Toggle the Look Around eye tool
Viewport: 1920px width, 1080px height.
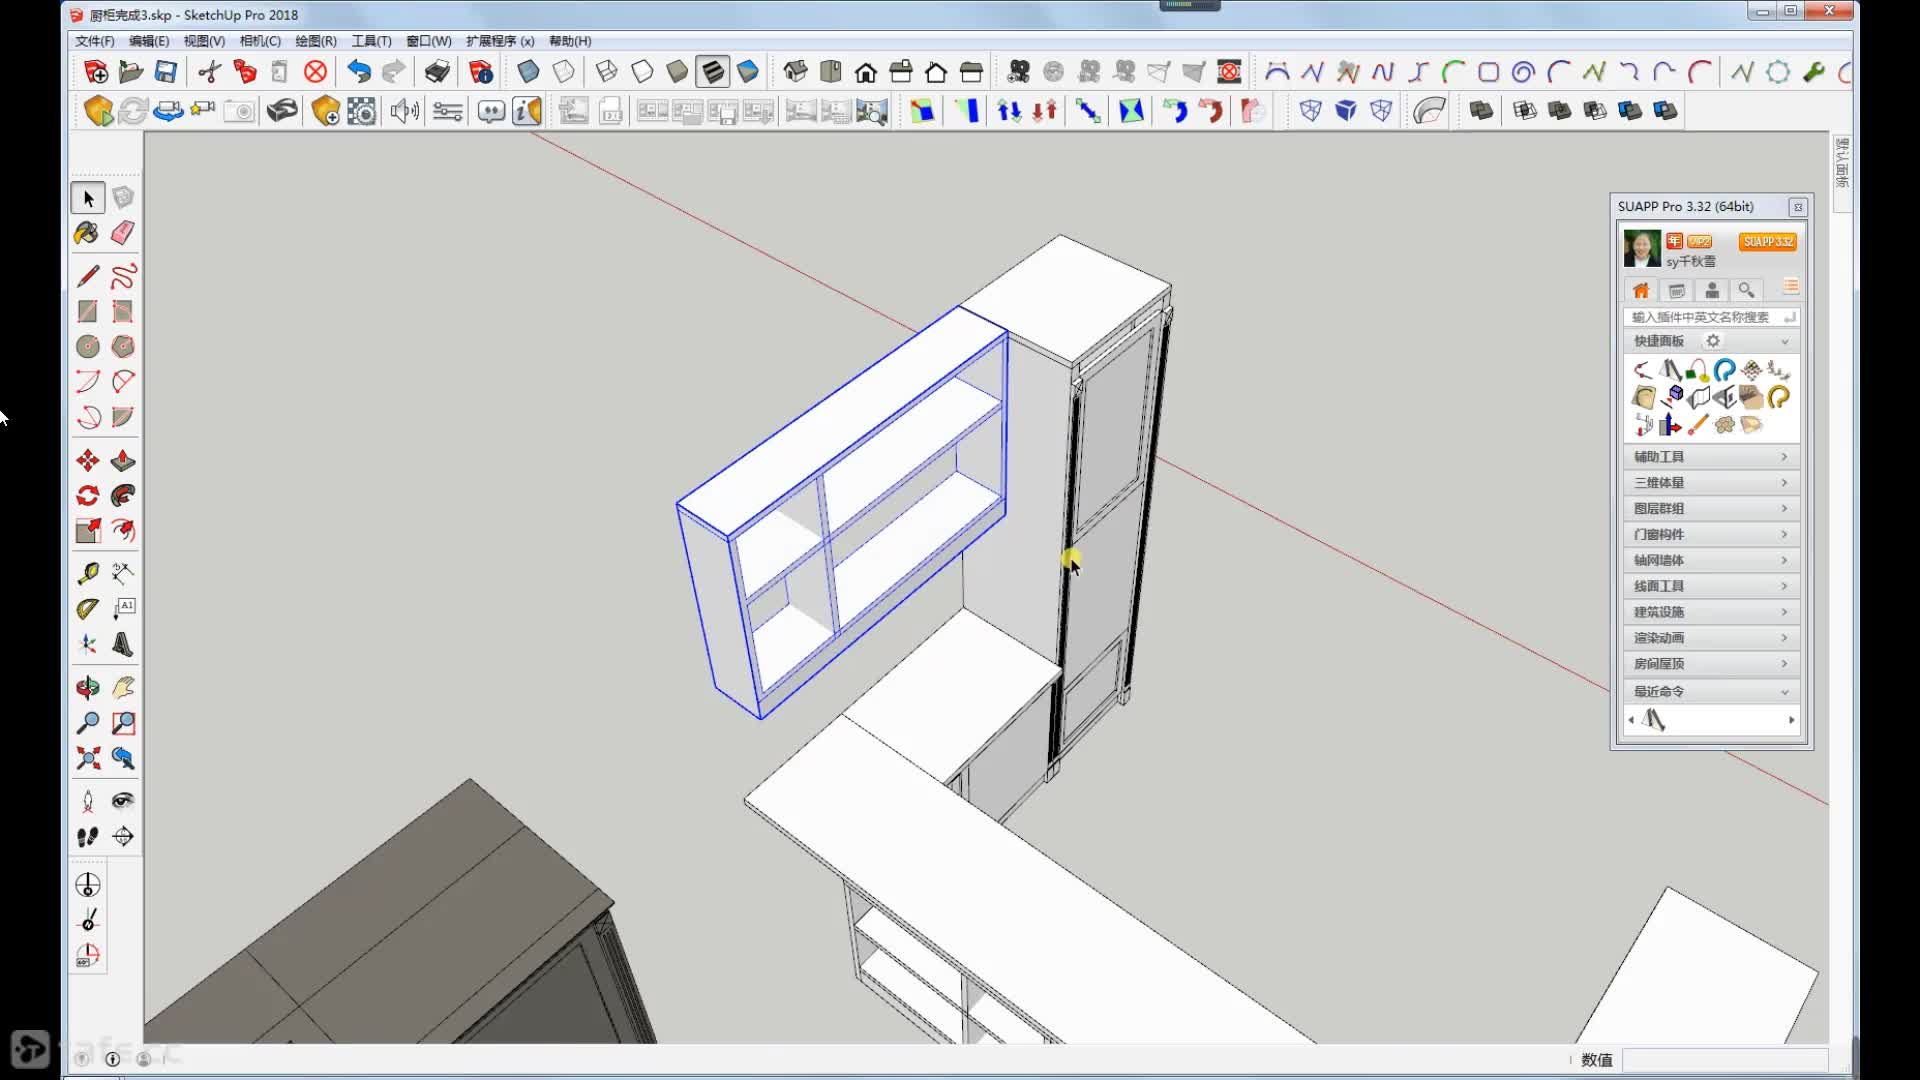(123, 801)
